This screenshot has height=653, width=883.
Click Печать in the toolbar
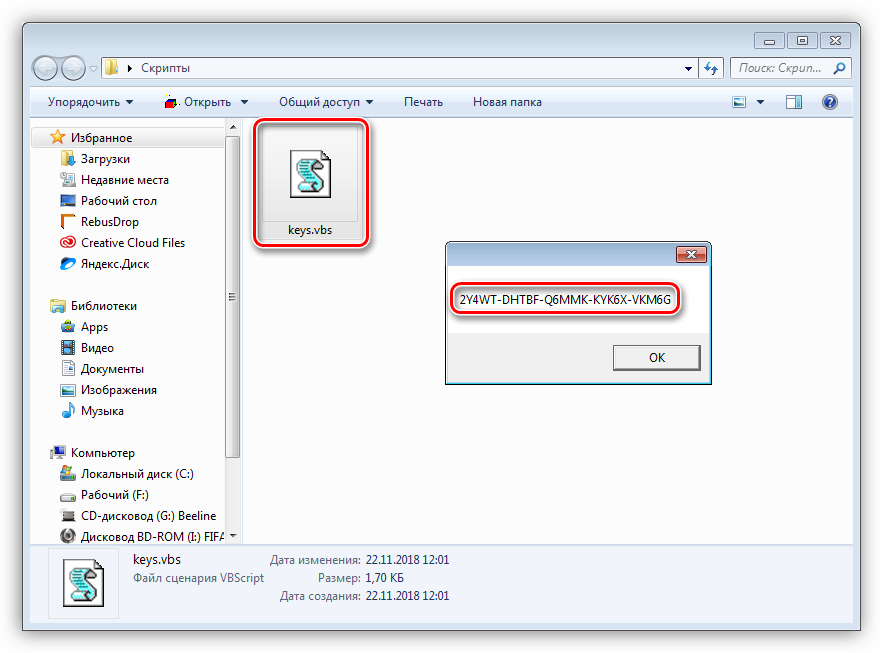423,102
